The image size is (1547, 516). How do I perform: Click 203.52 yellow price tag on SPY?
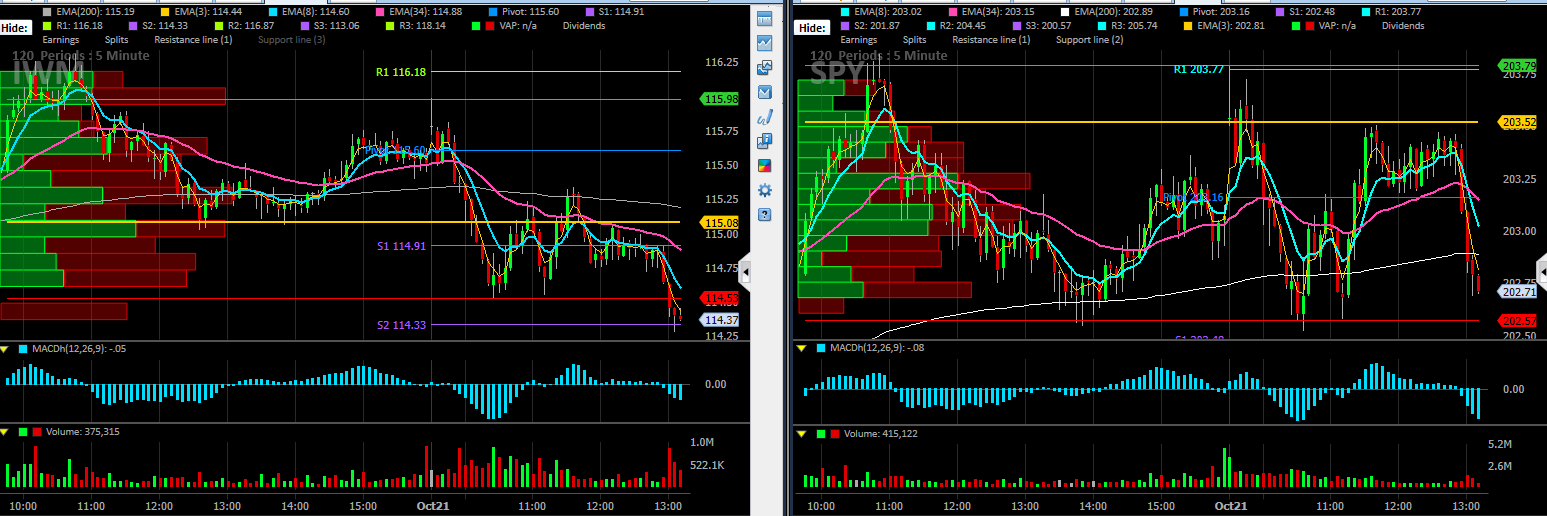[1517, 122]
